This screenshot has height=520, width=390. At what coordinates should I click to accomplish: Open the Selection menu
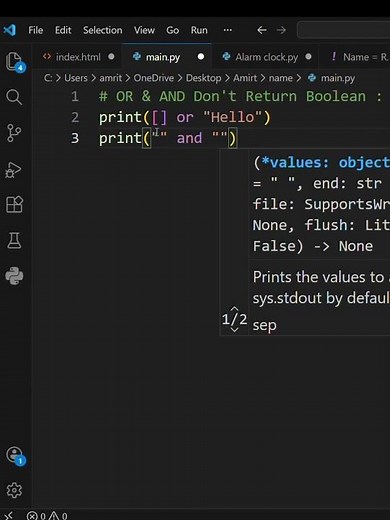pos(103,30)
